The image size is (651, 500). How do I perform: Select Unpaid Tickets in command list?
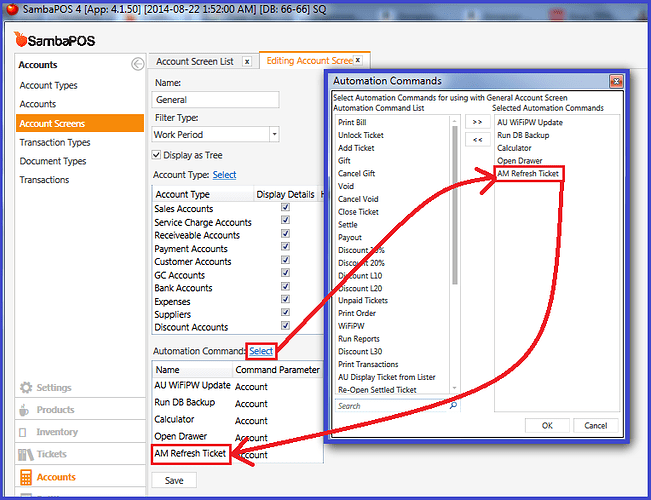(363, 301)
